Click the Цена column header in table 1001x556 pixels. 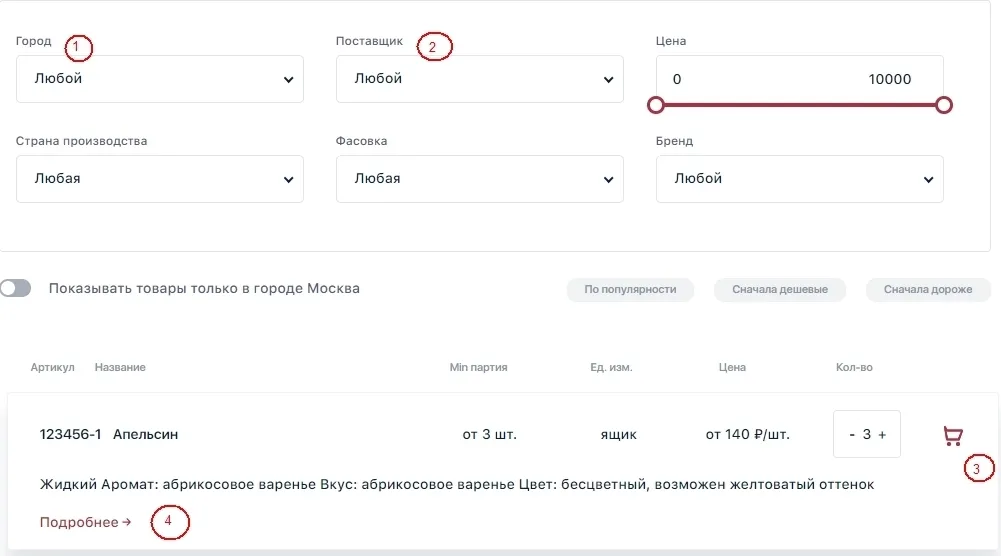pos(732,367)
